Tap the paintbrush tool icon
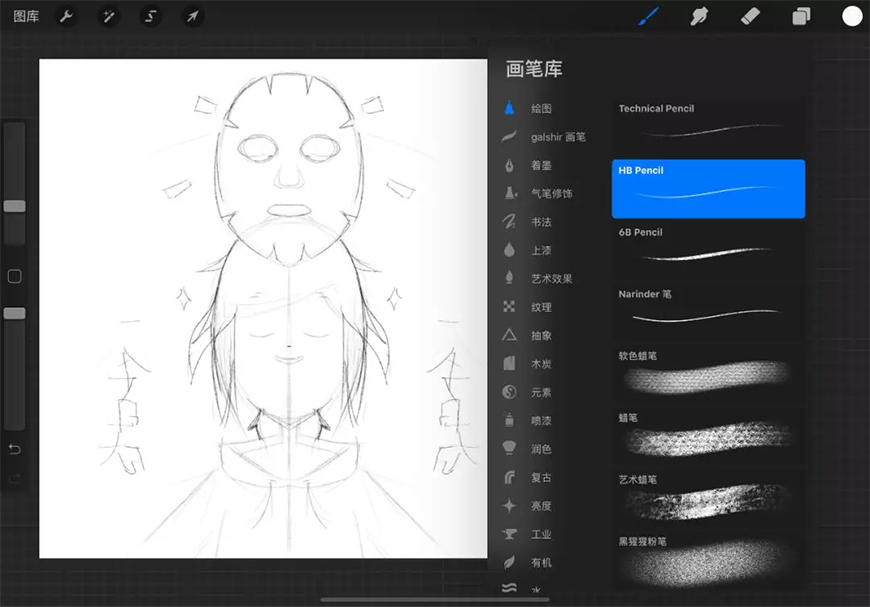The height and width of the screenshot is (607, 870). [x=649, y=16]
